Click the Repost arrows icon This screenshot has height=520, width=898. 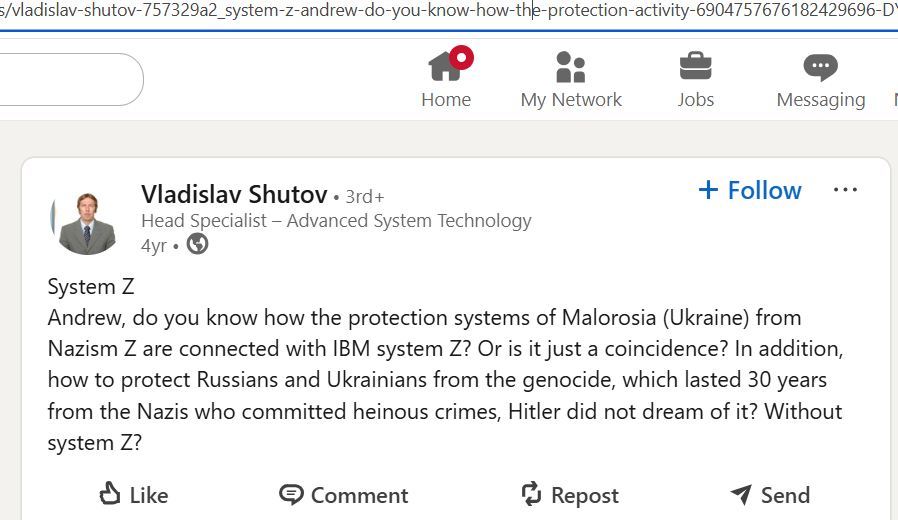[531, 494]
